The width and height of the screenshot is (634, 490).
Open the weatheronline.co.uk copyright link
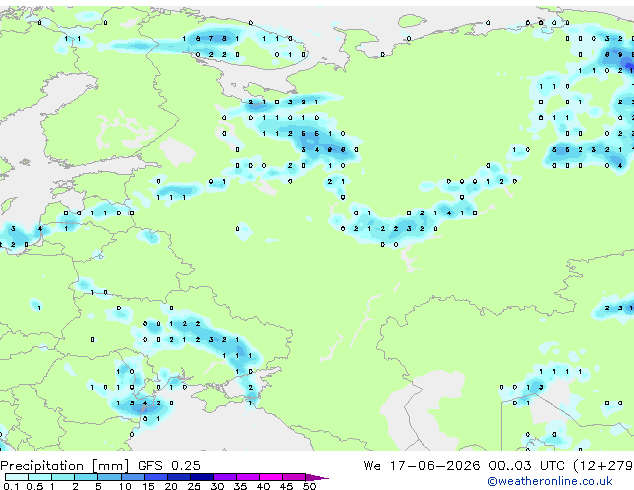coord(550,481)
